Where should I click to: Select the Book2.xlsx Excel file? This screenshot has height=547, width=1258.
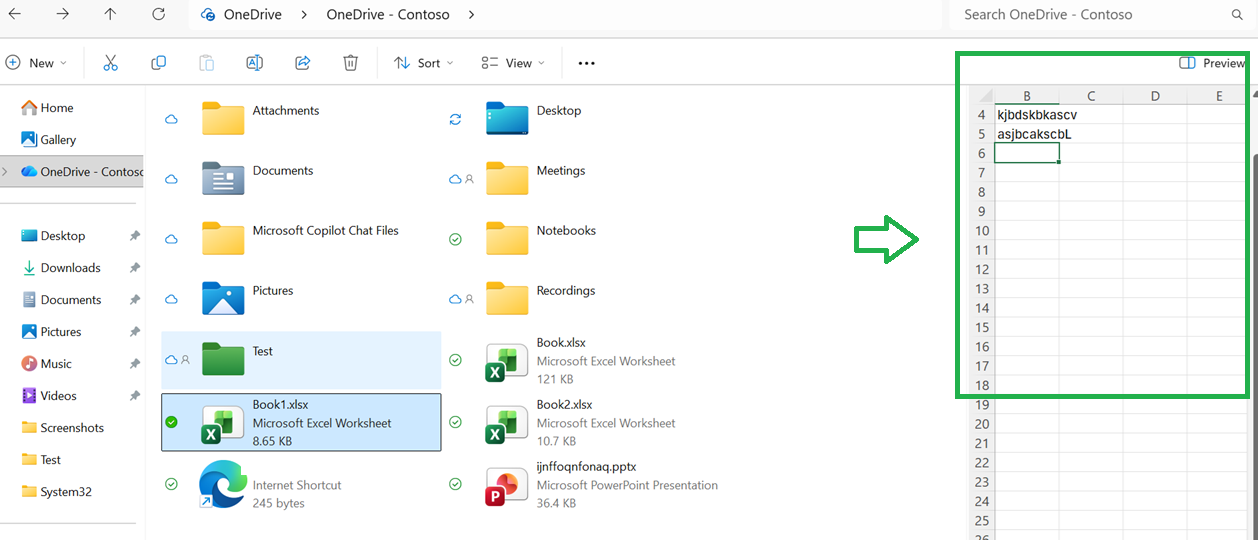tap(584, 422)
